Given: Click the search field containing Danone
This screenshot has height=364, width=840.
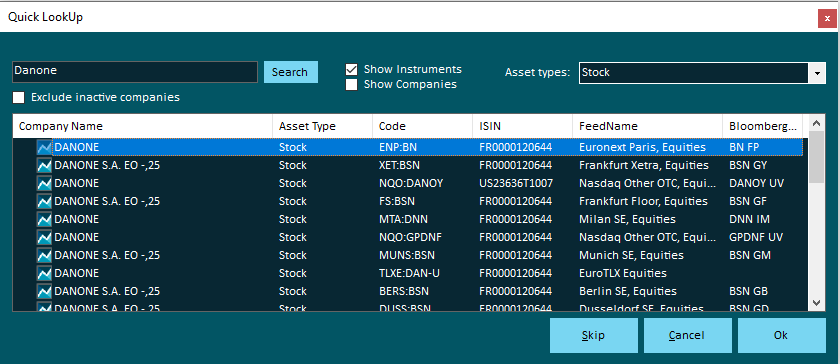Looking at the screenshot, I should click(x=135, y=72).
